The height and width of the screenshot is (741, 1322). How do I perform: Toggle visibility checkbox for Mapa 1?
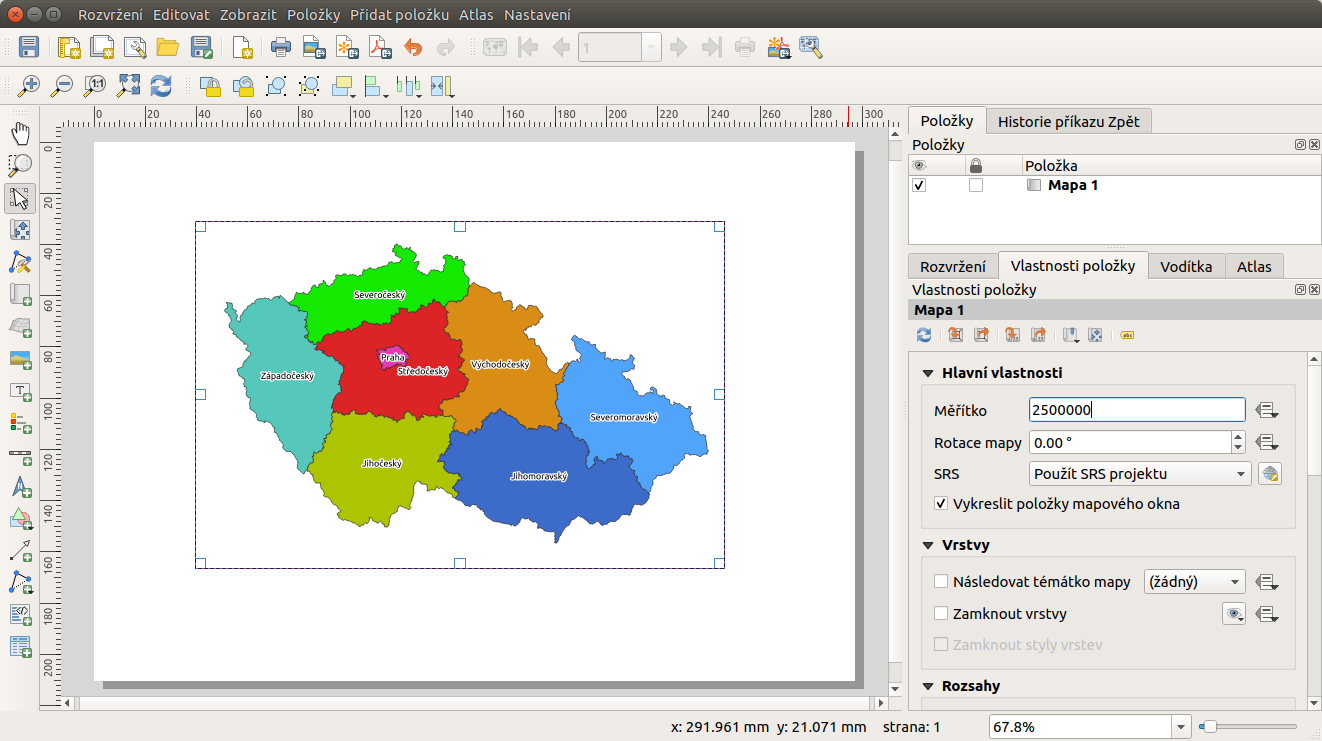[x=919, y=185]
